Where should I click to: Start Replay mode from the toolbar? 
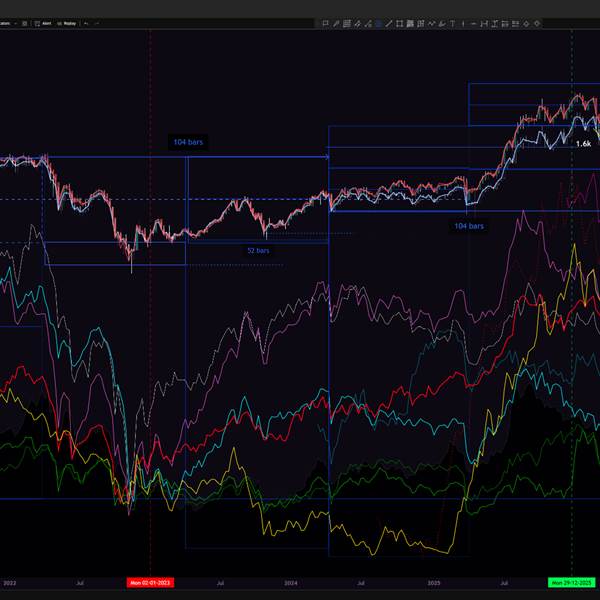[67, 23]
